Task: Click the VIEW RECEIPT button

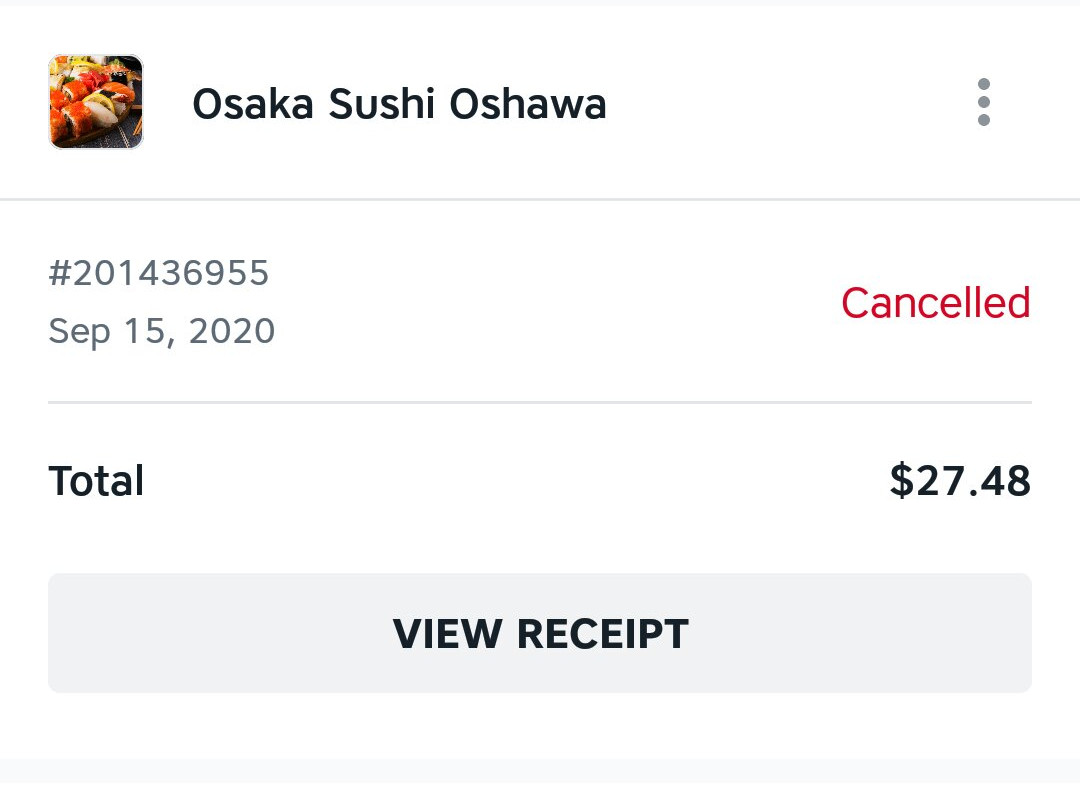Action: [540, 633]
